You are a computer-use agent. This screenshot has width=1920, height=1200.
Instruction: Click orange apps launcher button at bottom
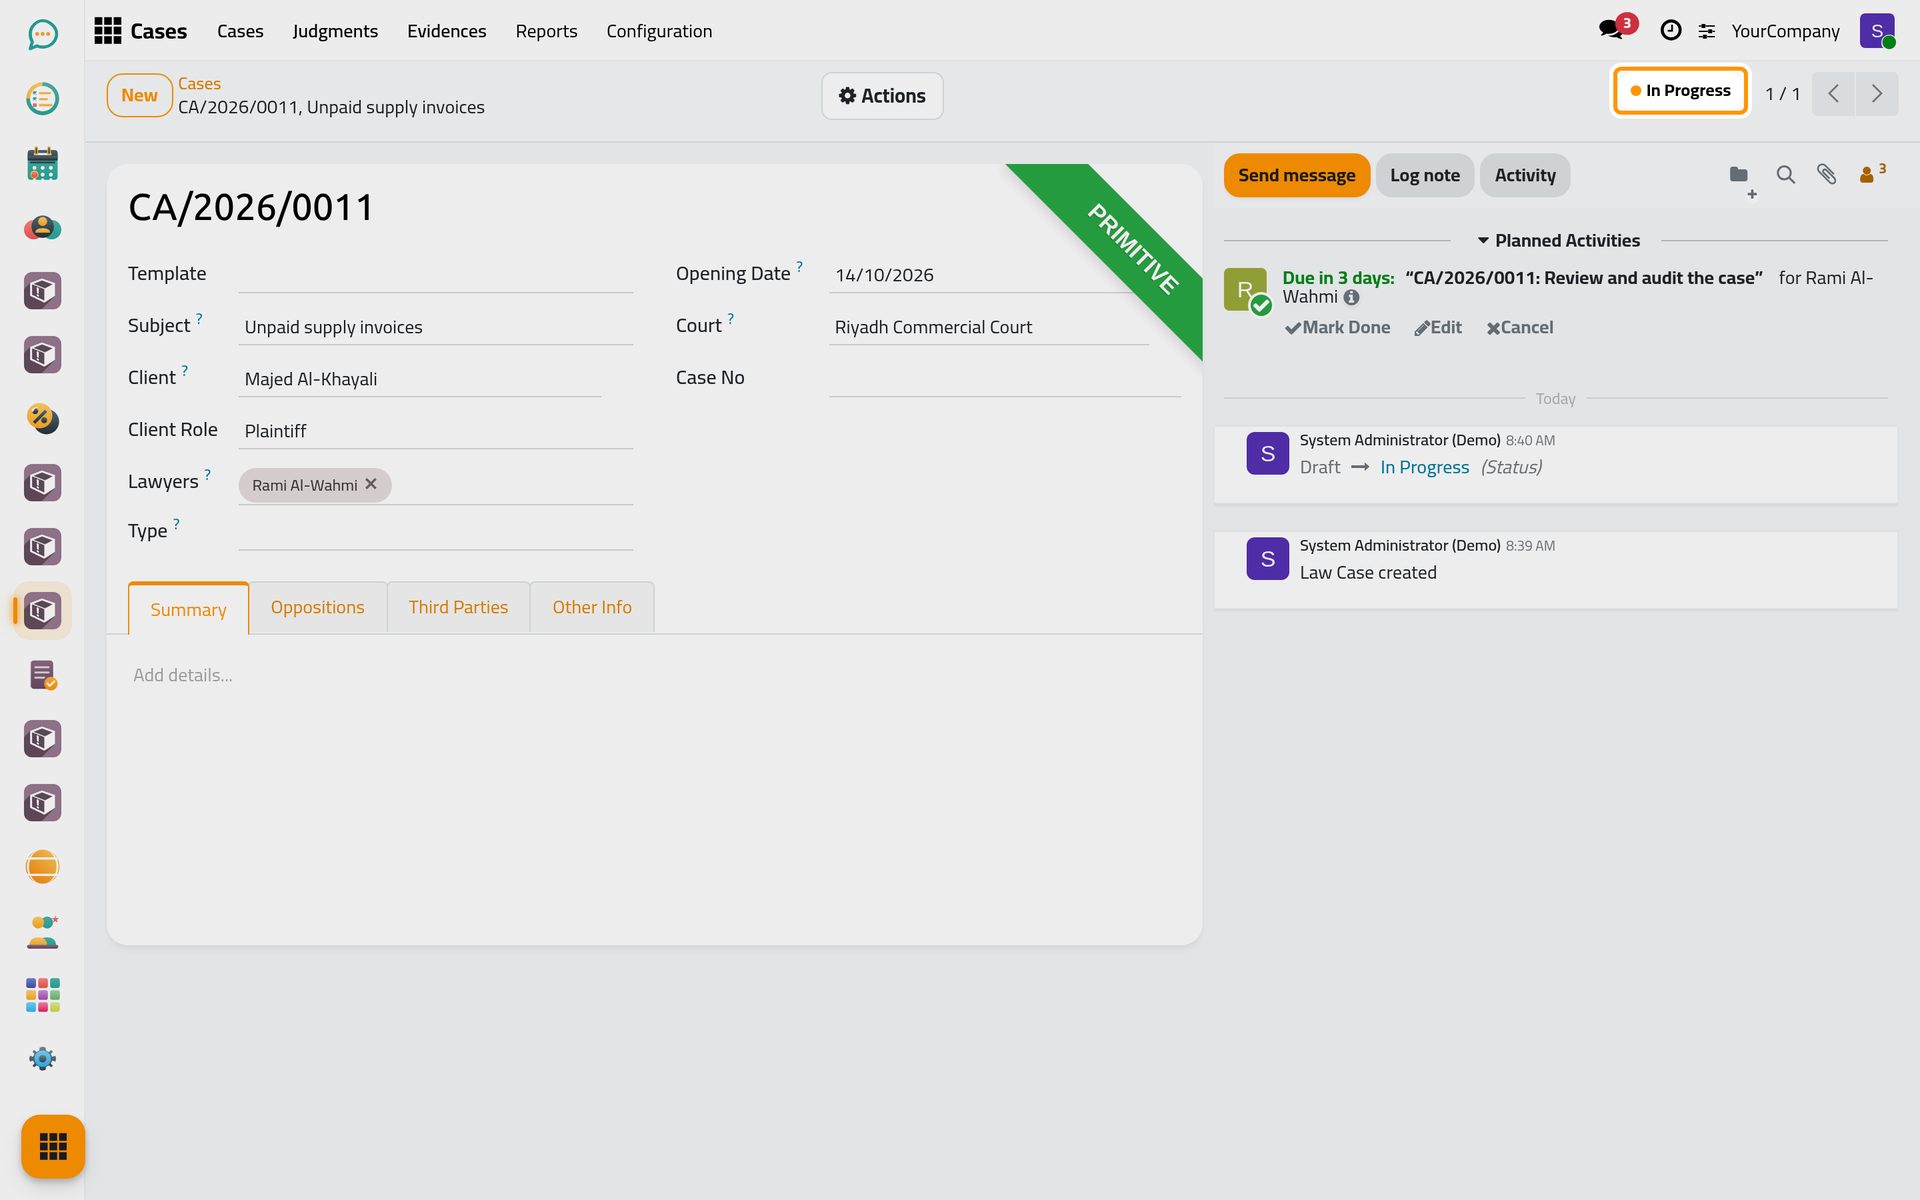(53, 1146)
